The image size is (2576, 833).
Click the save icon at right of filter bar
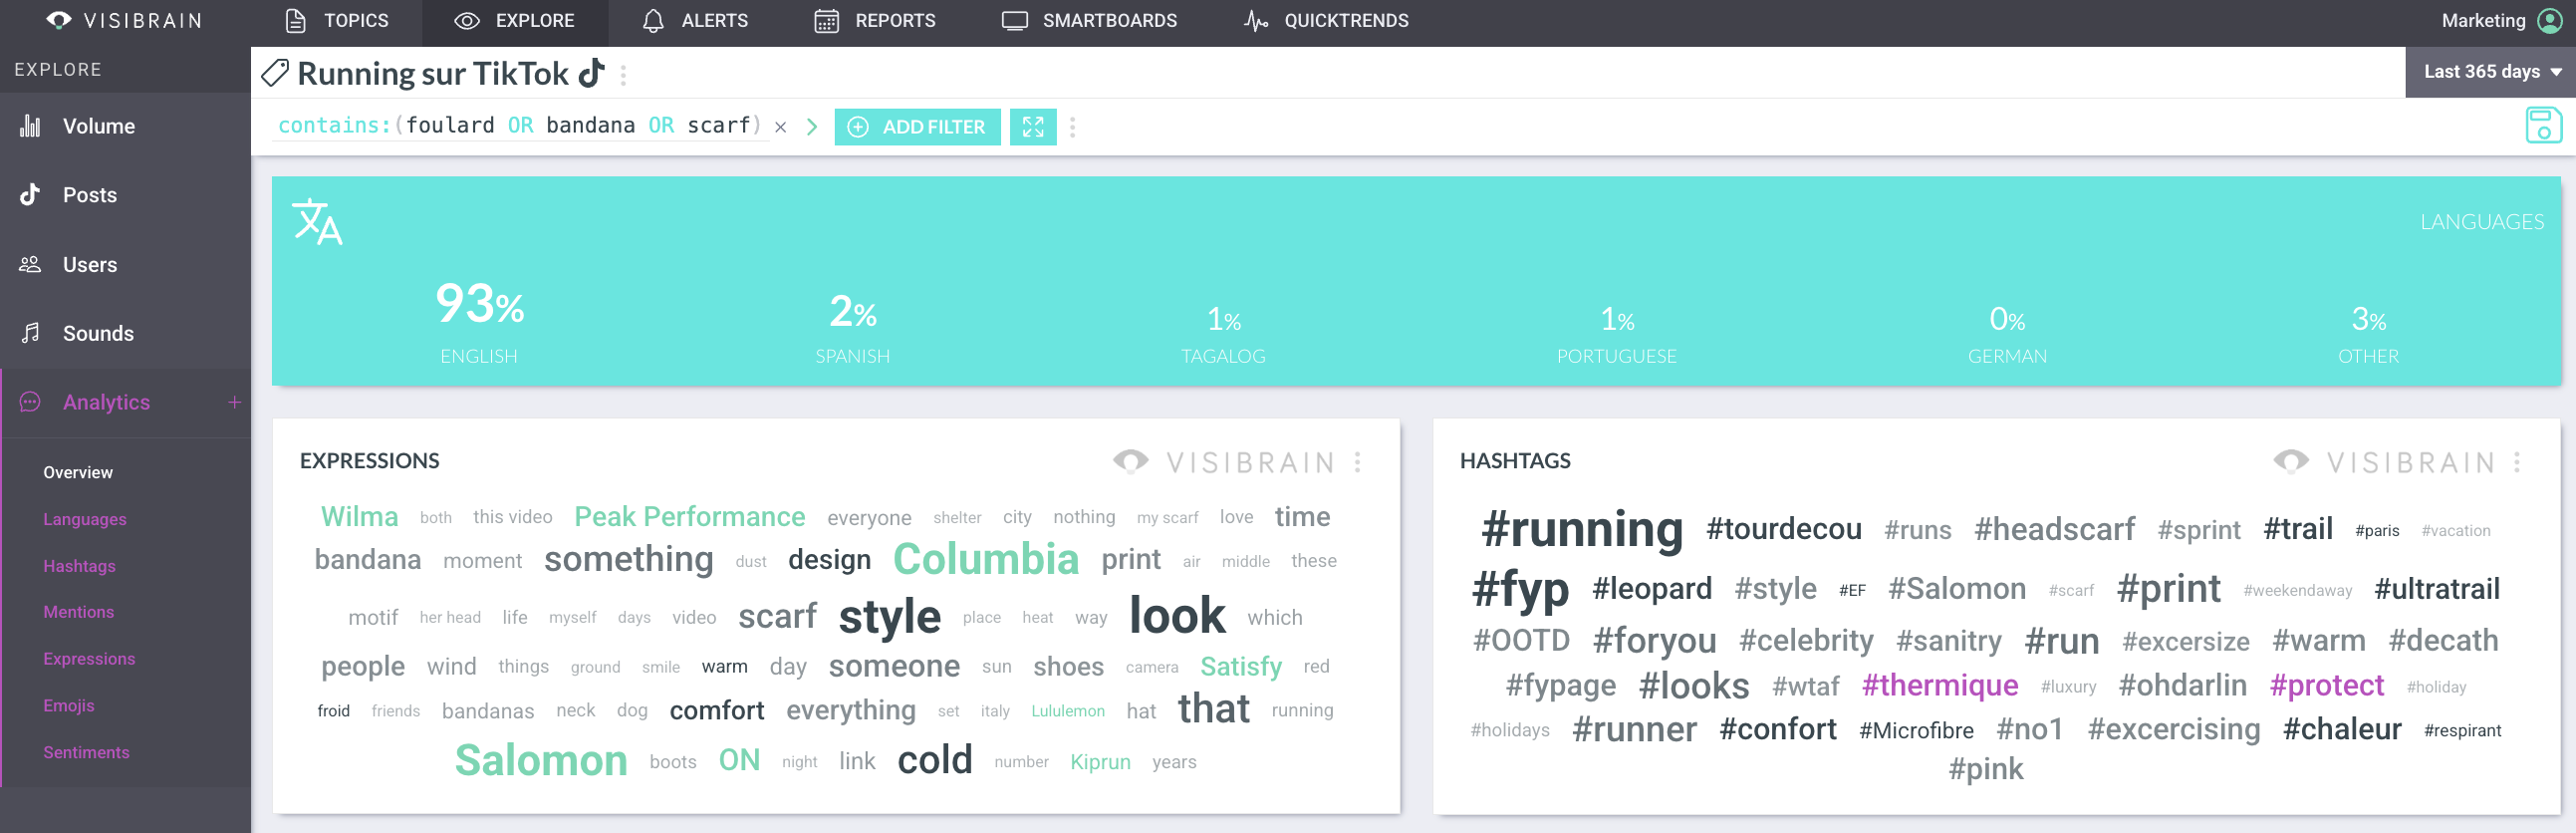[x=2542, y=126]
